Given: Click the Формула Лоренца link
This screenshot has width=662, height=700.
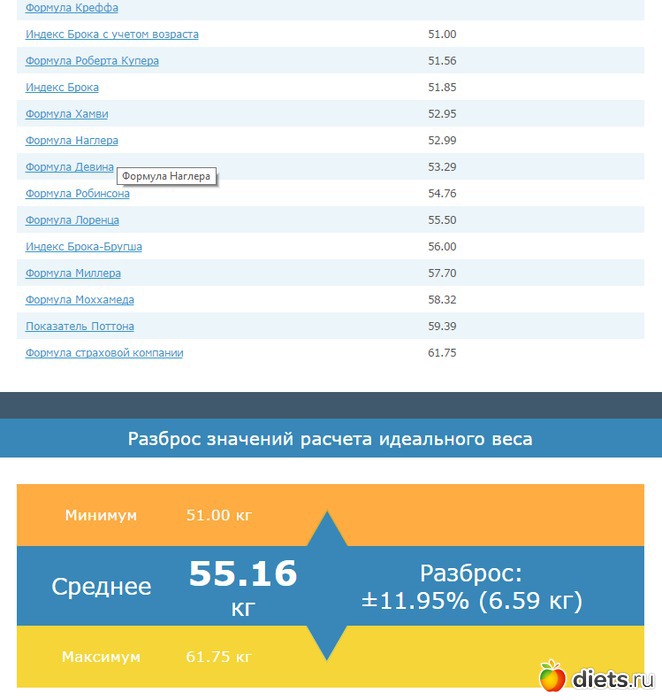Looking at the screenshot, I should (72, 220).
